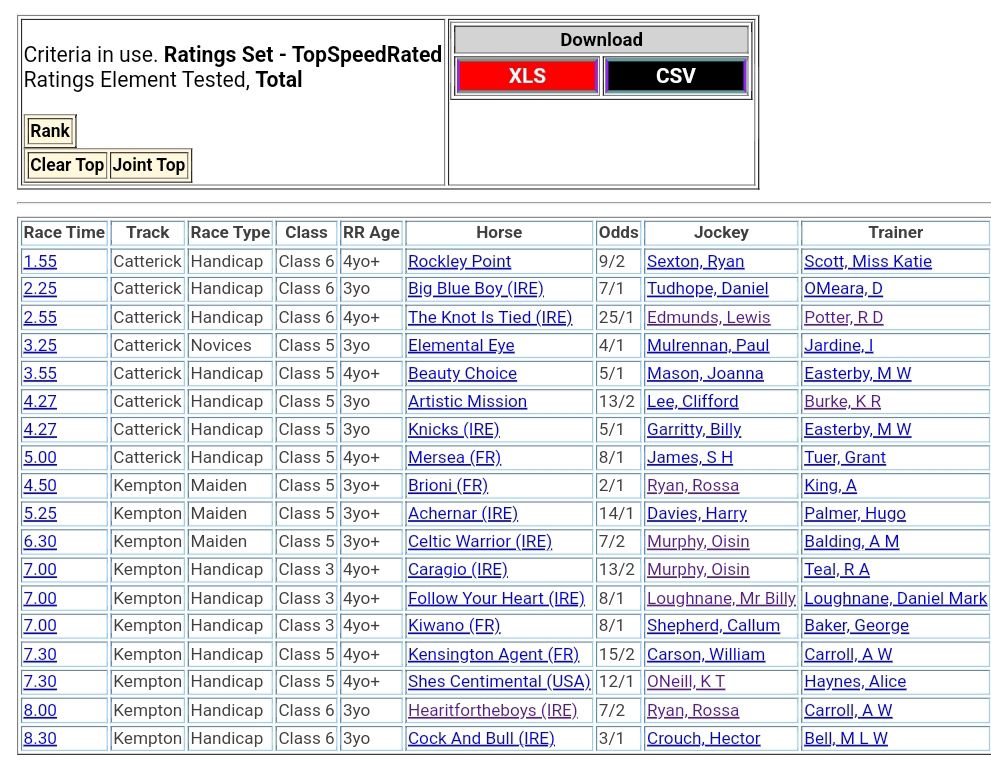Download the ratings as CSV
This screenshot has width=991, height=769.
tap(675, 76)
